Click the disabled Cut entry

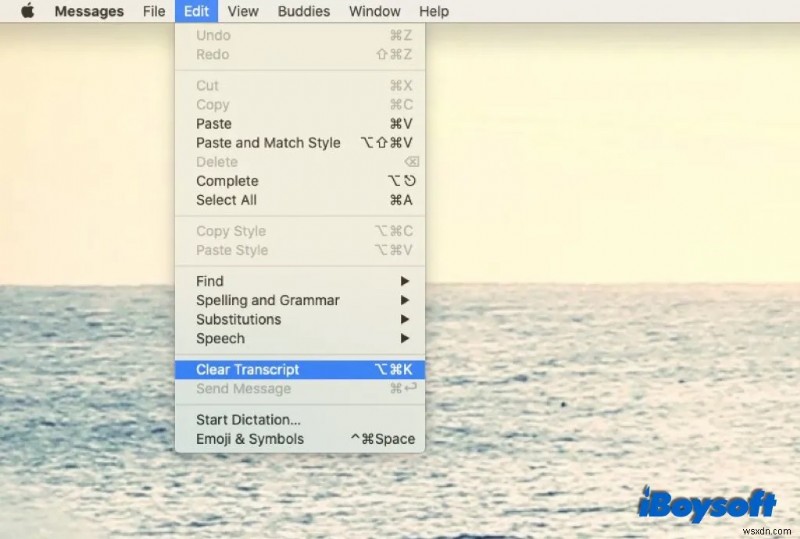coord(300,86)
